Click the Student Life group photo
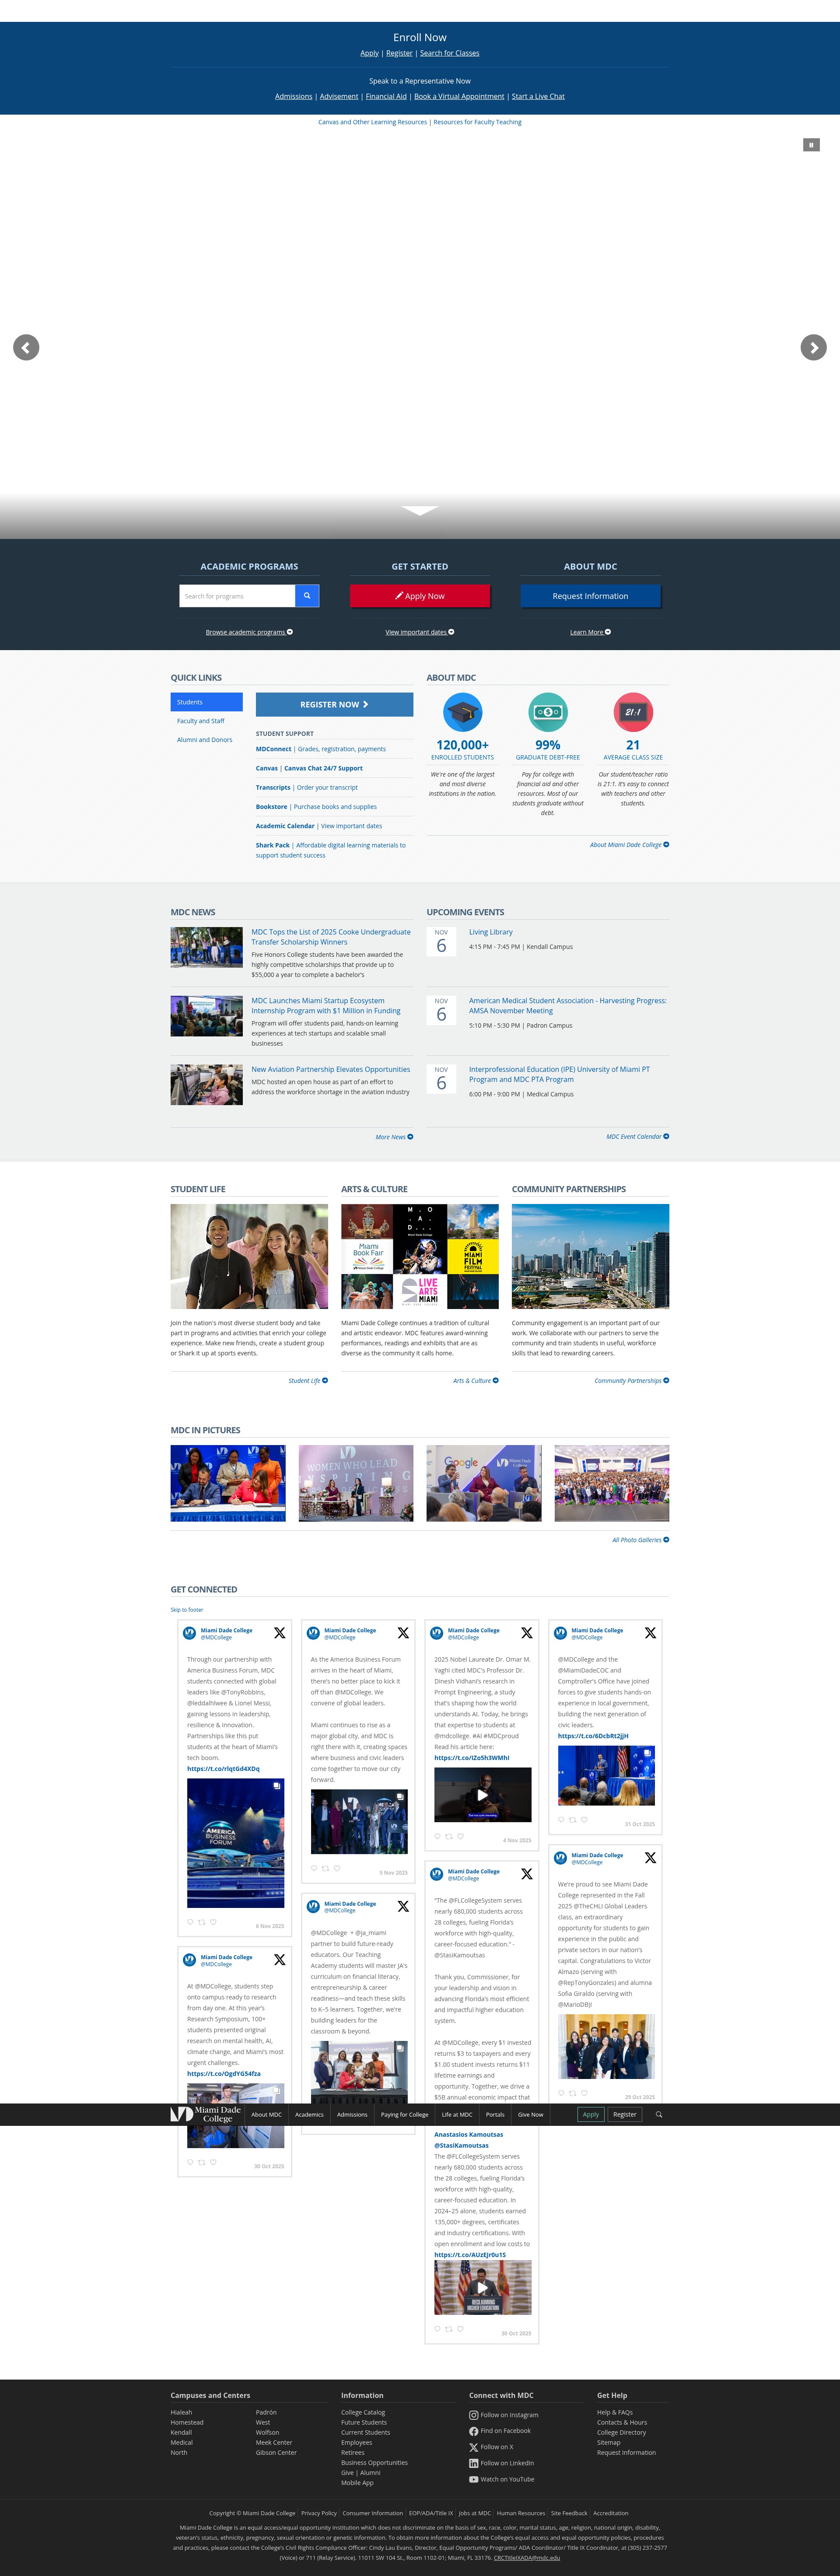This screenshot has height=2576, width=840. pos(249,1256)
